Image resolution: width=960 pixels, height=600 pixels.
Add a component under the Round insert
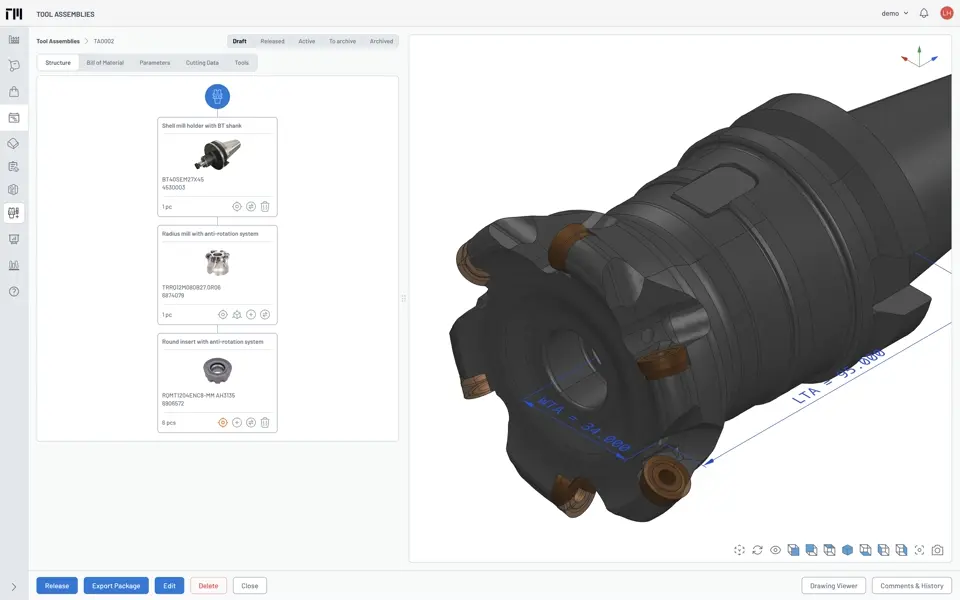237,422
